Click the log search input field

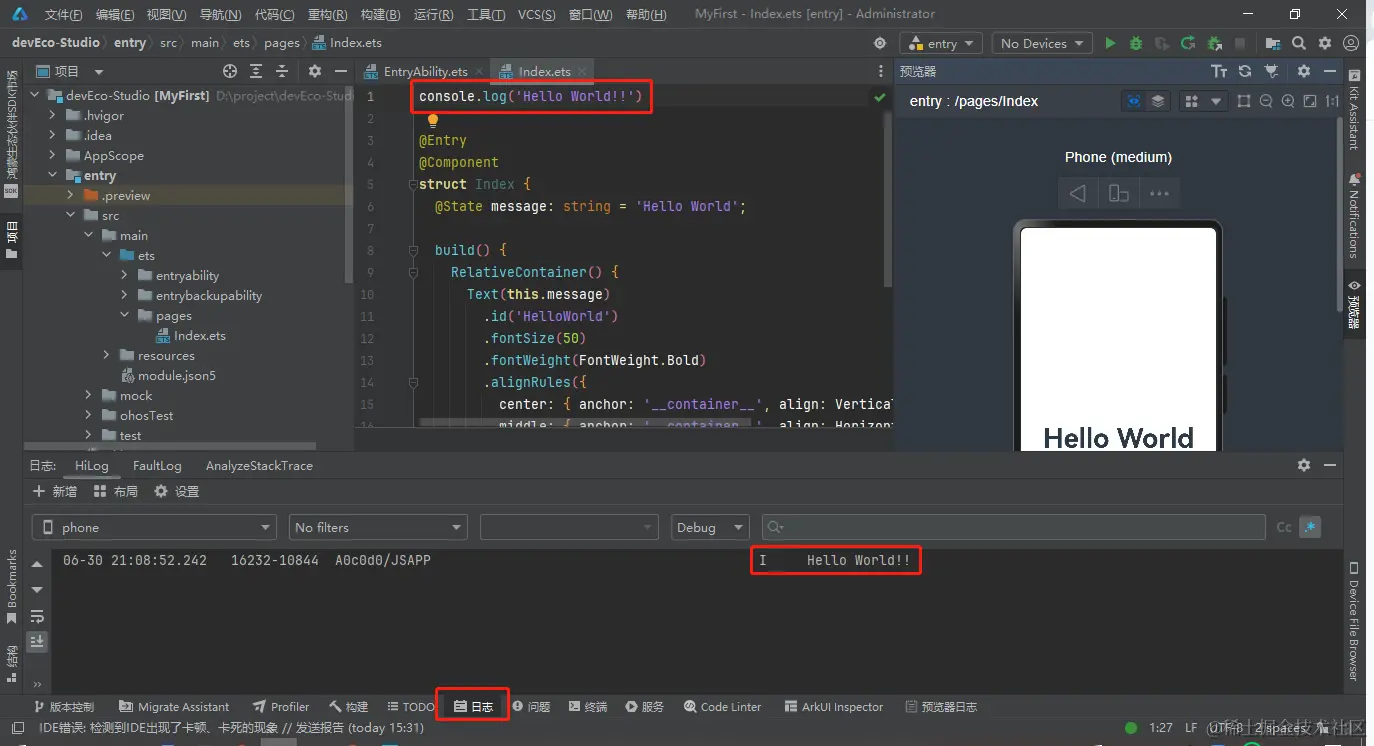pyautogui.click(x=1013, y=527)
